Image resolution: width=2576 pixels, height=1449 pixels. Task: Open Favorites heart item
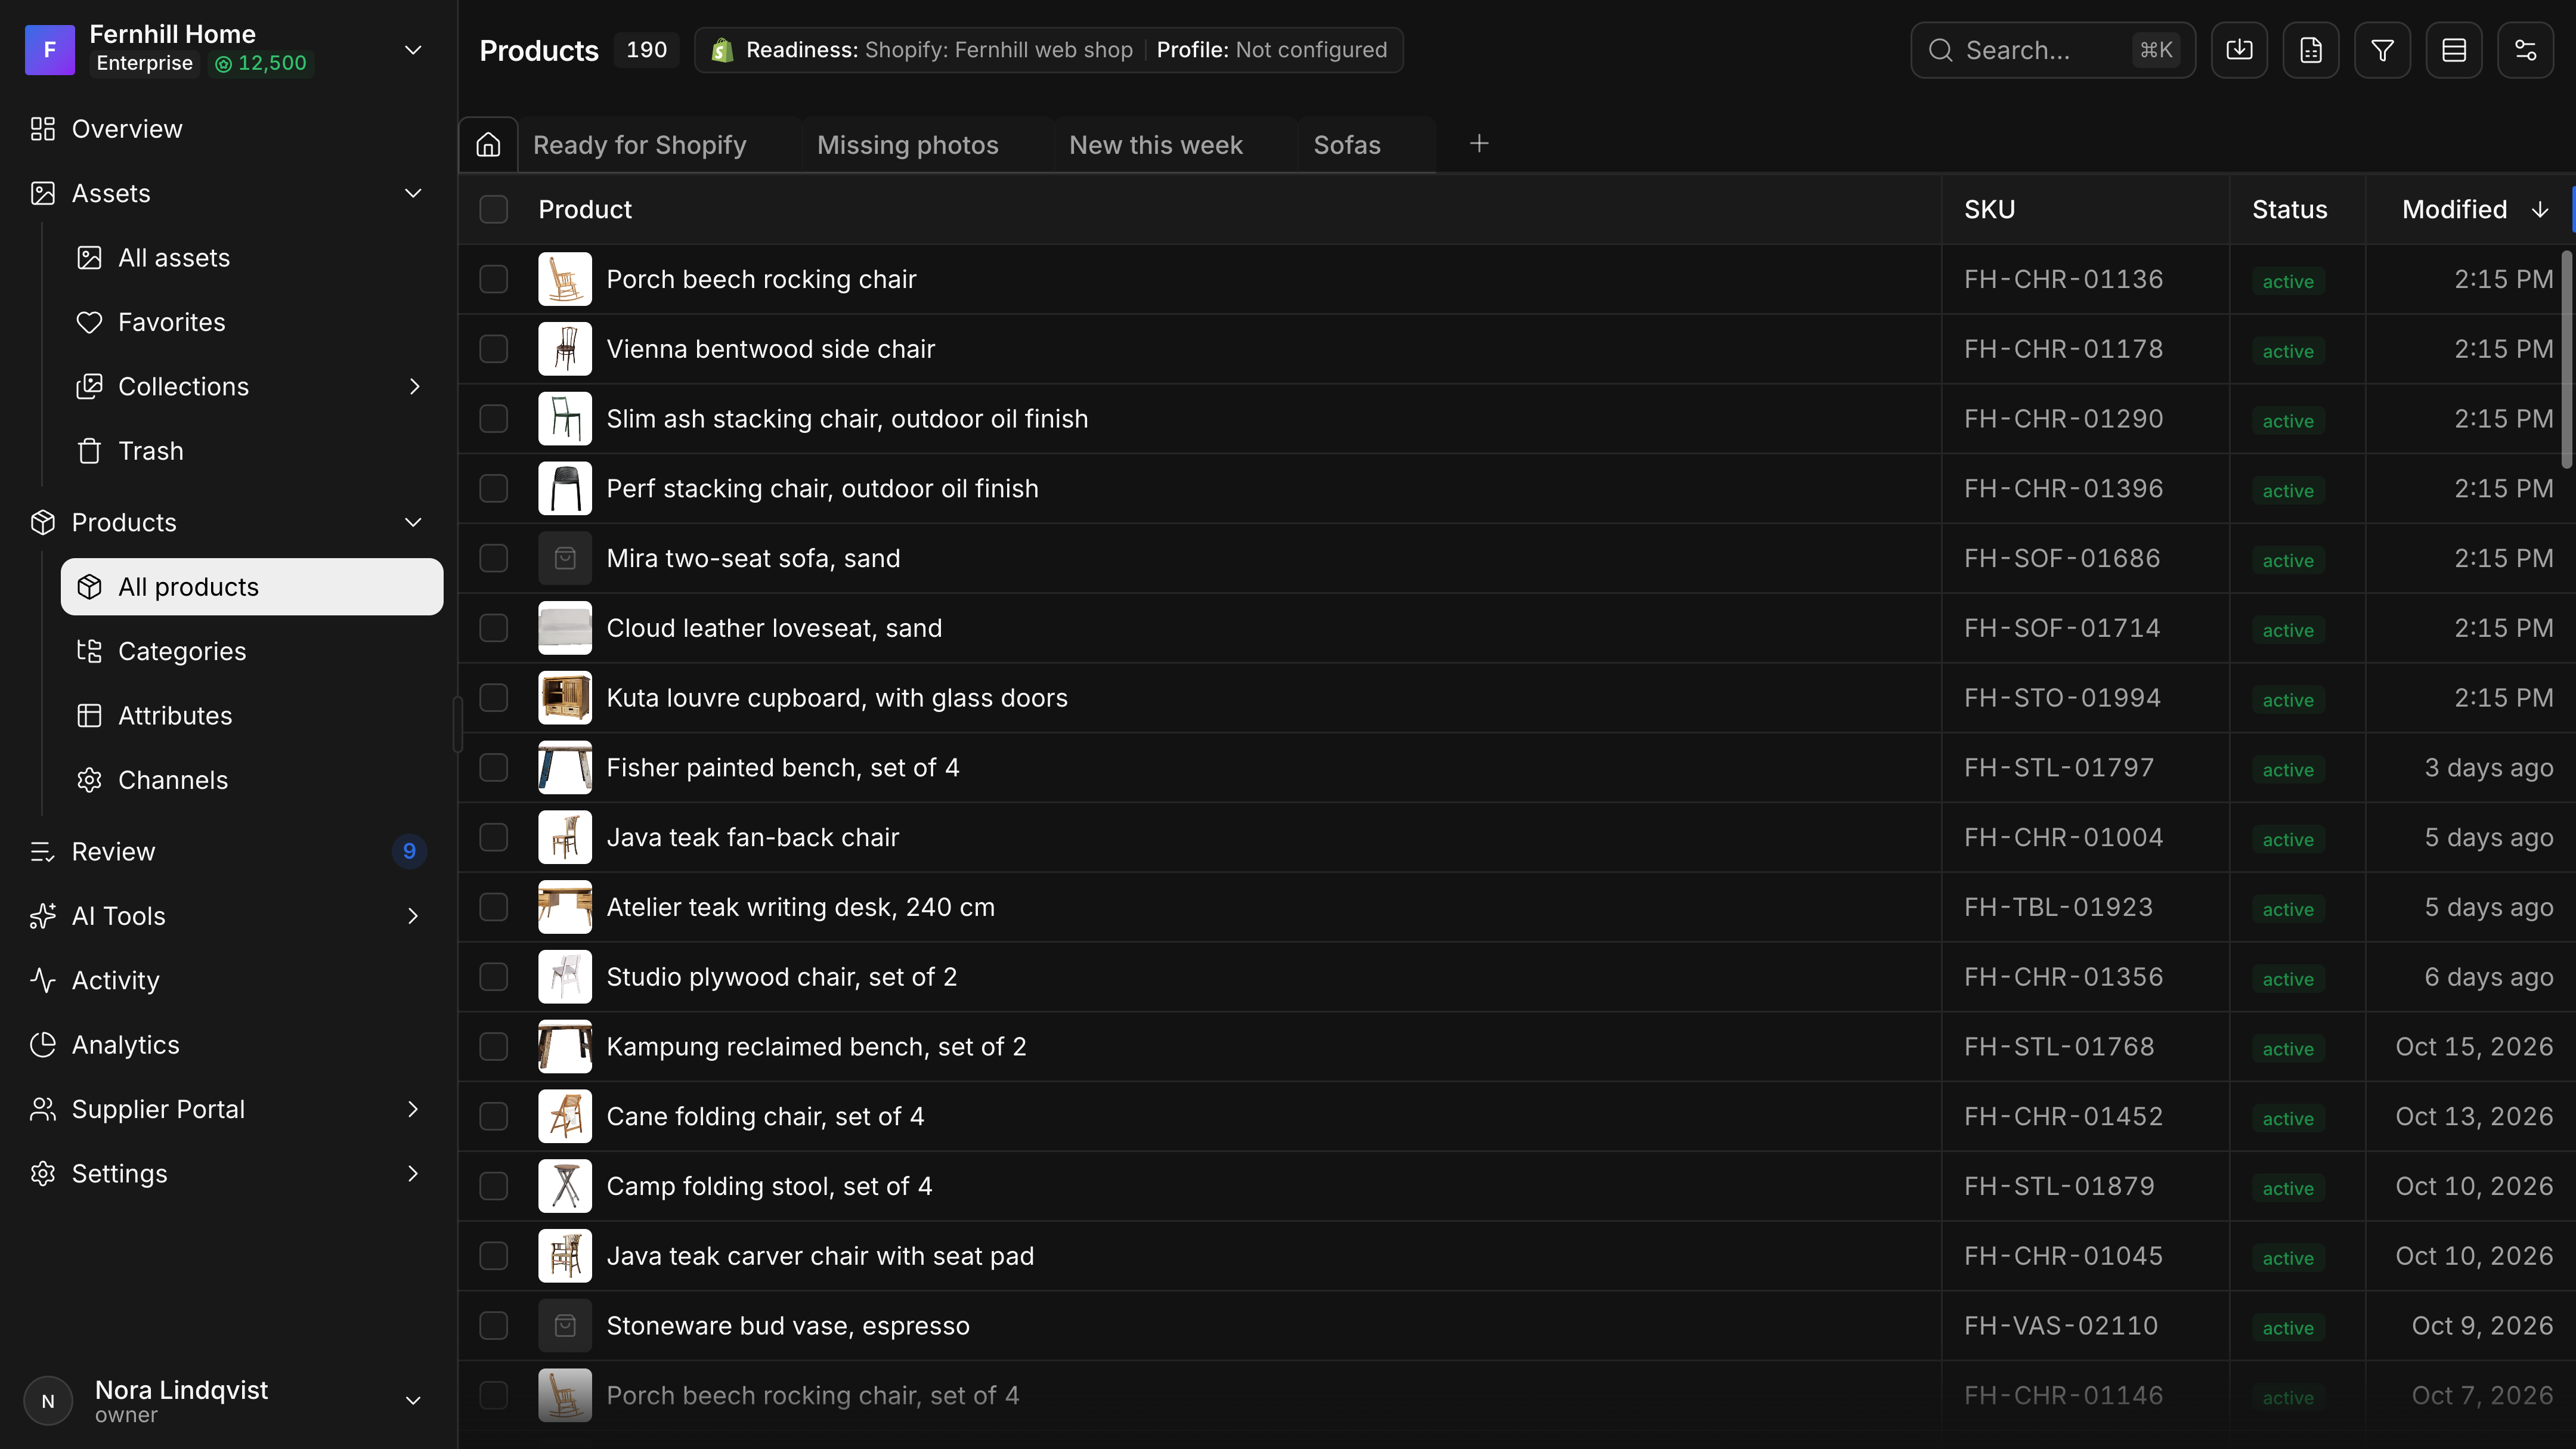252,322
